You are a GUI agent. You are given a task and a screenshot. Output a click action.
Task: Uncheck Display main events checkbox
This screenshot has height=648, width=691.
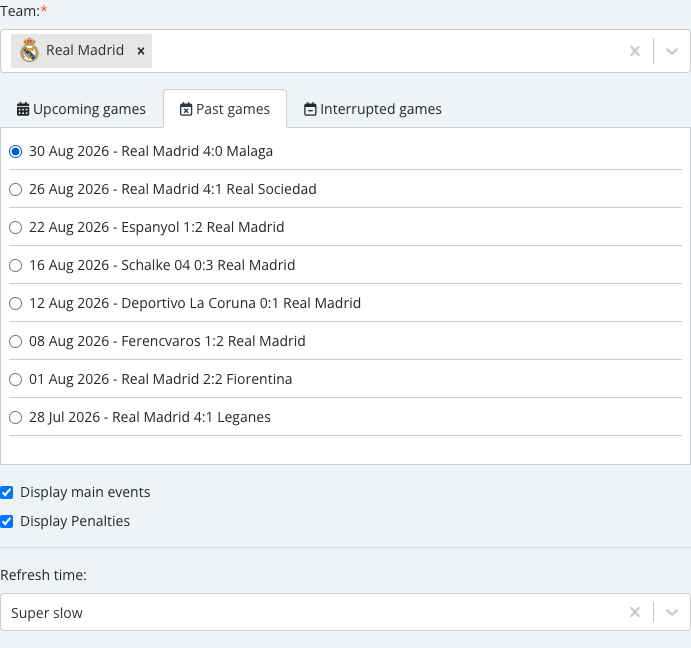tap(7, 492)
